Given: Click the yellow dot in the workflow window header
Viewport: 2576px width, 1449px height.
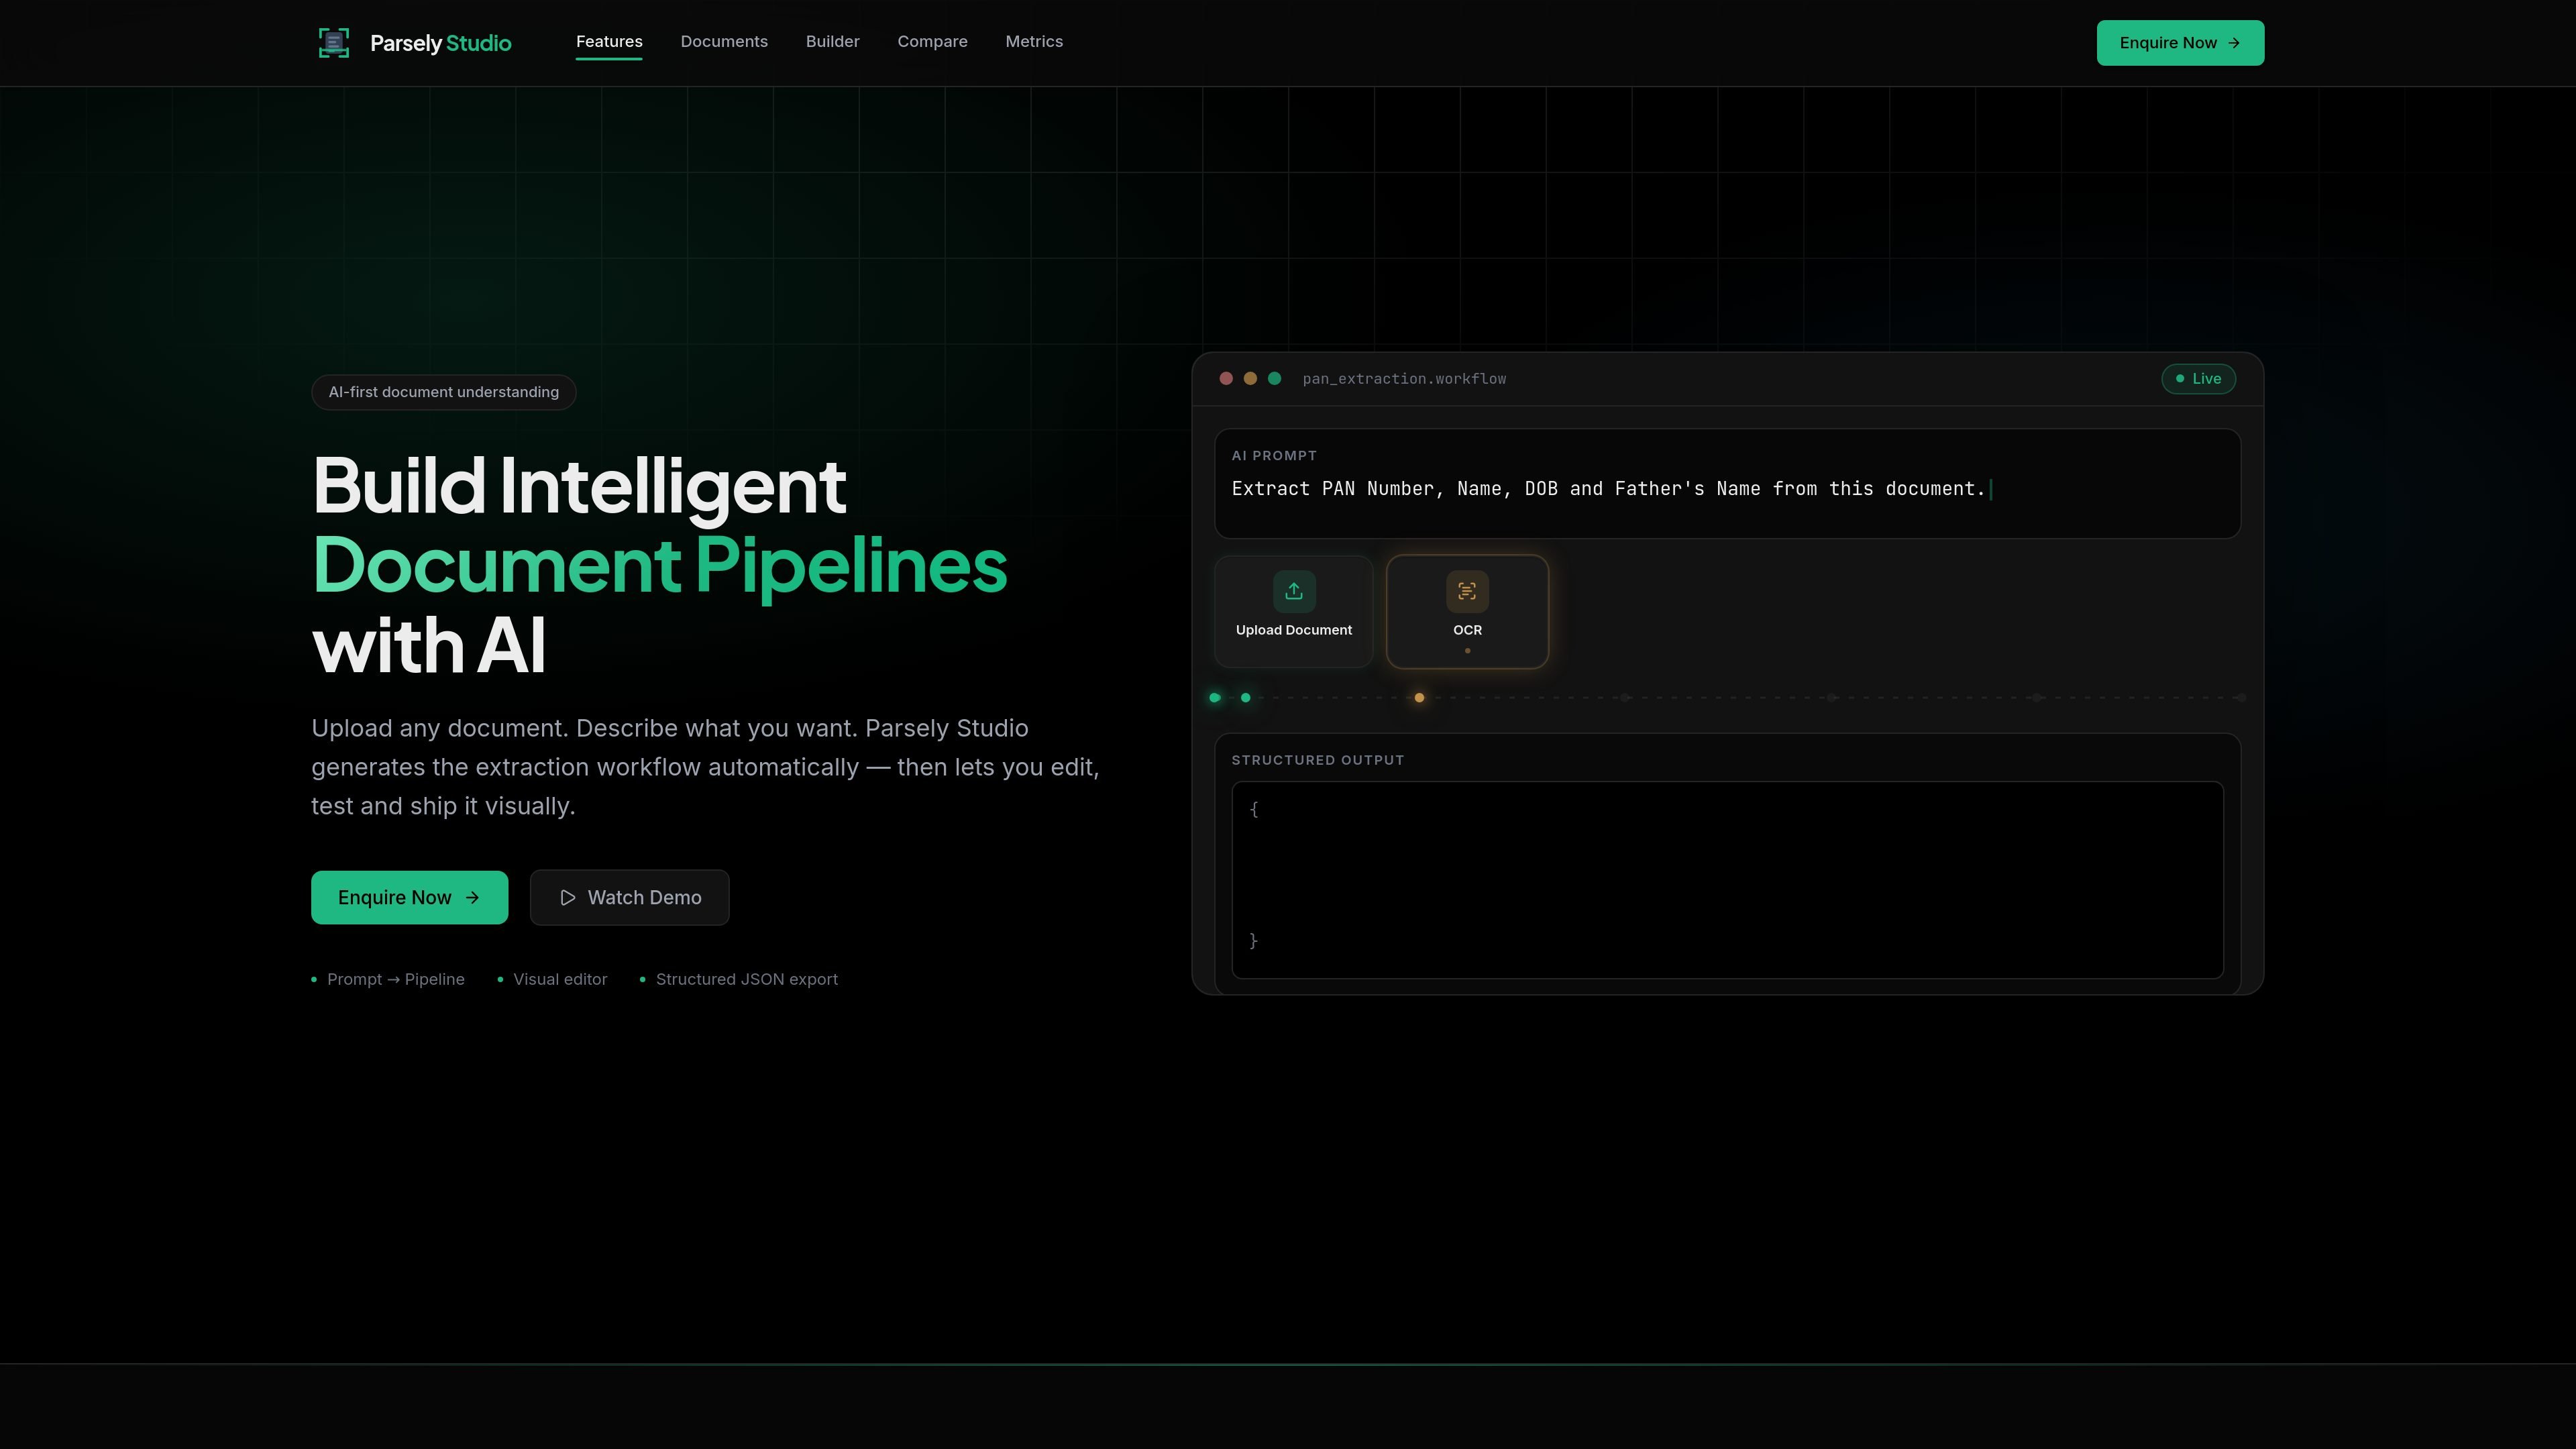Looking at the screenshot, I should point(1250,379).
